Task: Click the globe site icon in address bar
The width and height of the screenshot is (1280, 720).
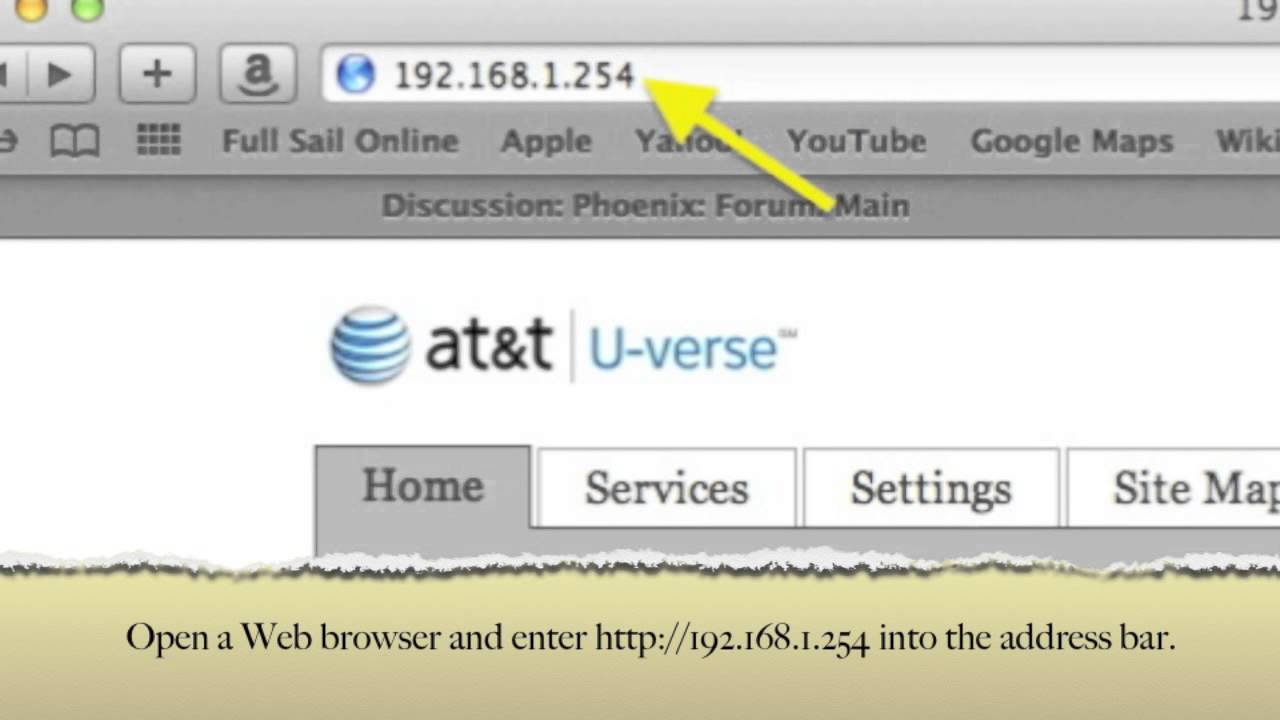Action: coord(355,74)
